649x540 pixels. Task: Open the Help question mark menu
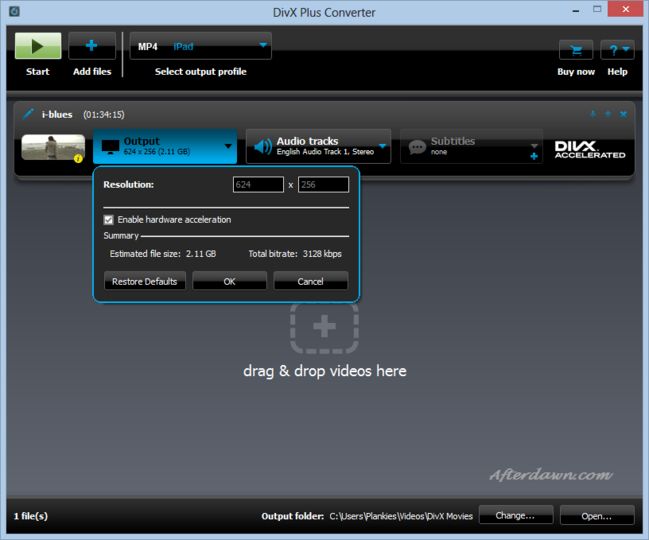click(x=617, y=50)
